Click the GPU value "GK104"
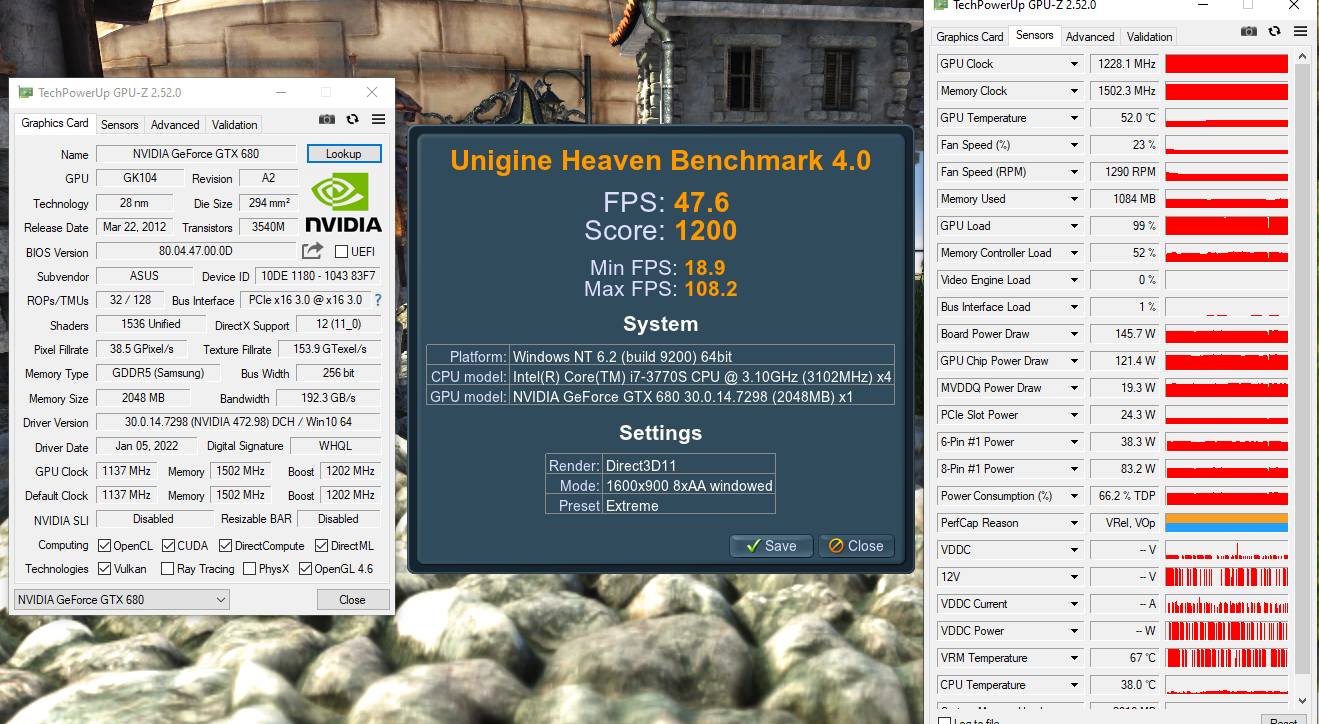1319x724 pixels. point(140,178)
